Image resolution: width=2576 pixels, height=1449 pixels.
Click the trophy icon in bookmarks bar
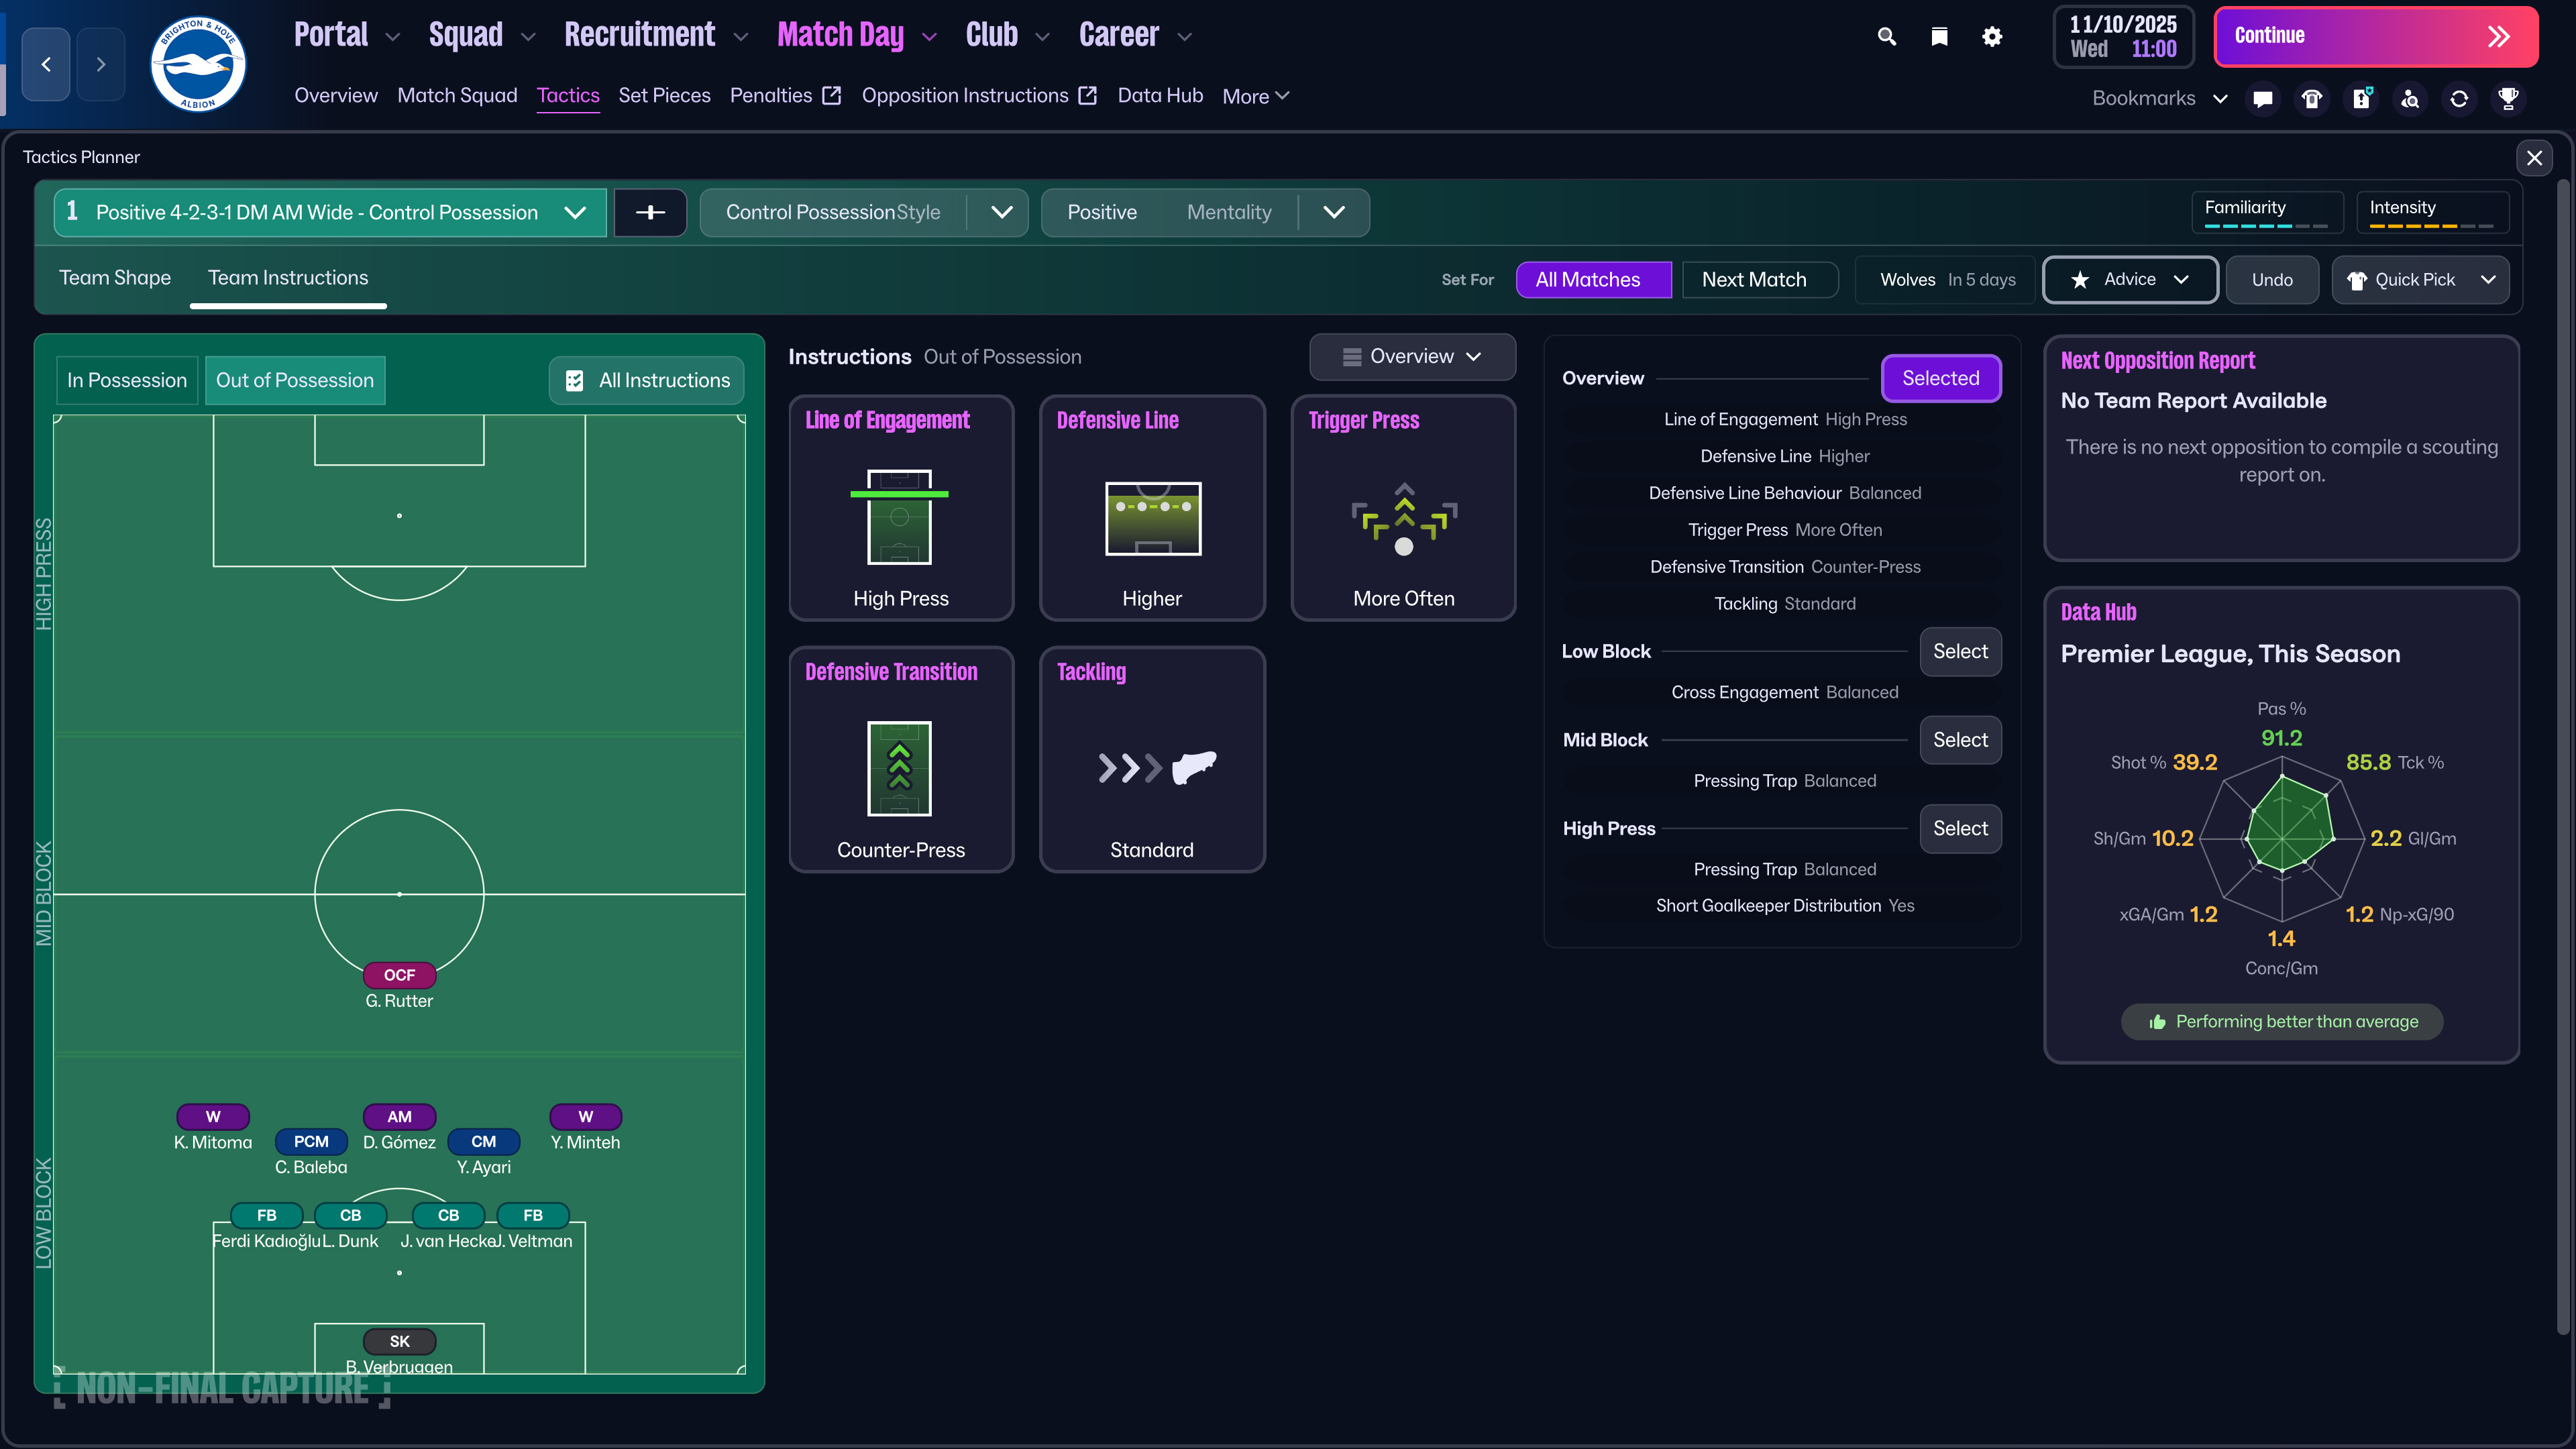tap(2508, 98)
